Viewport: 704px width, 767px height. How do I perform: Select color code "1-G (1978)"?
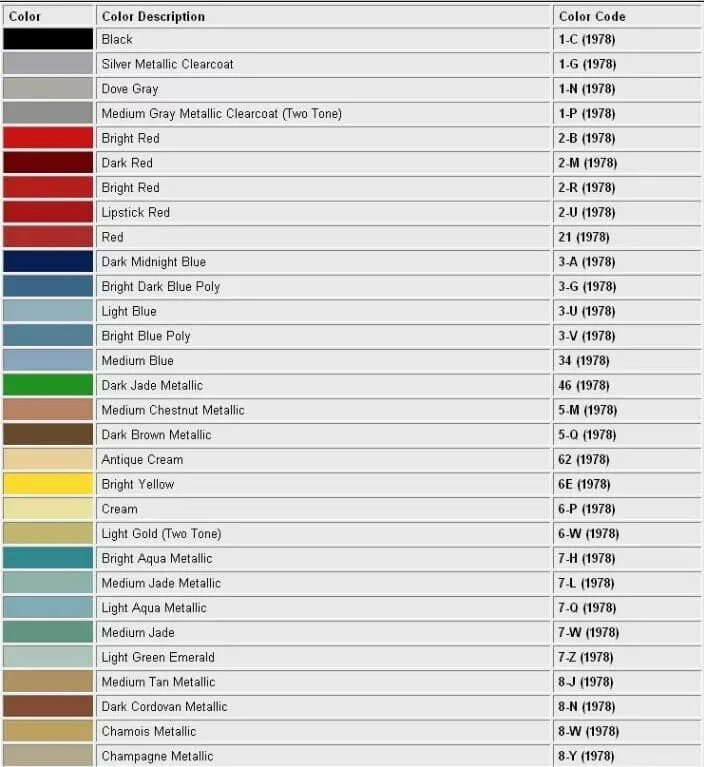pyautogui.click(x=587, y=64)
